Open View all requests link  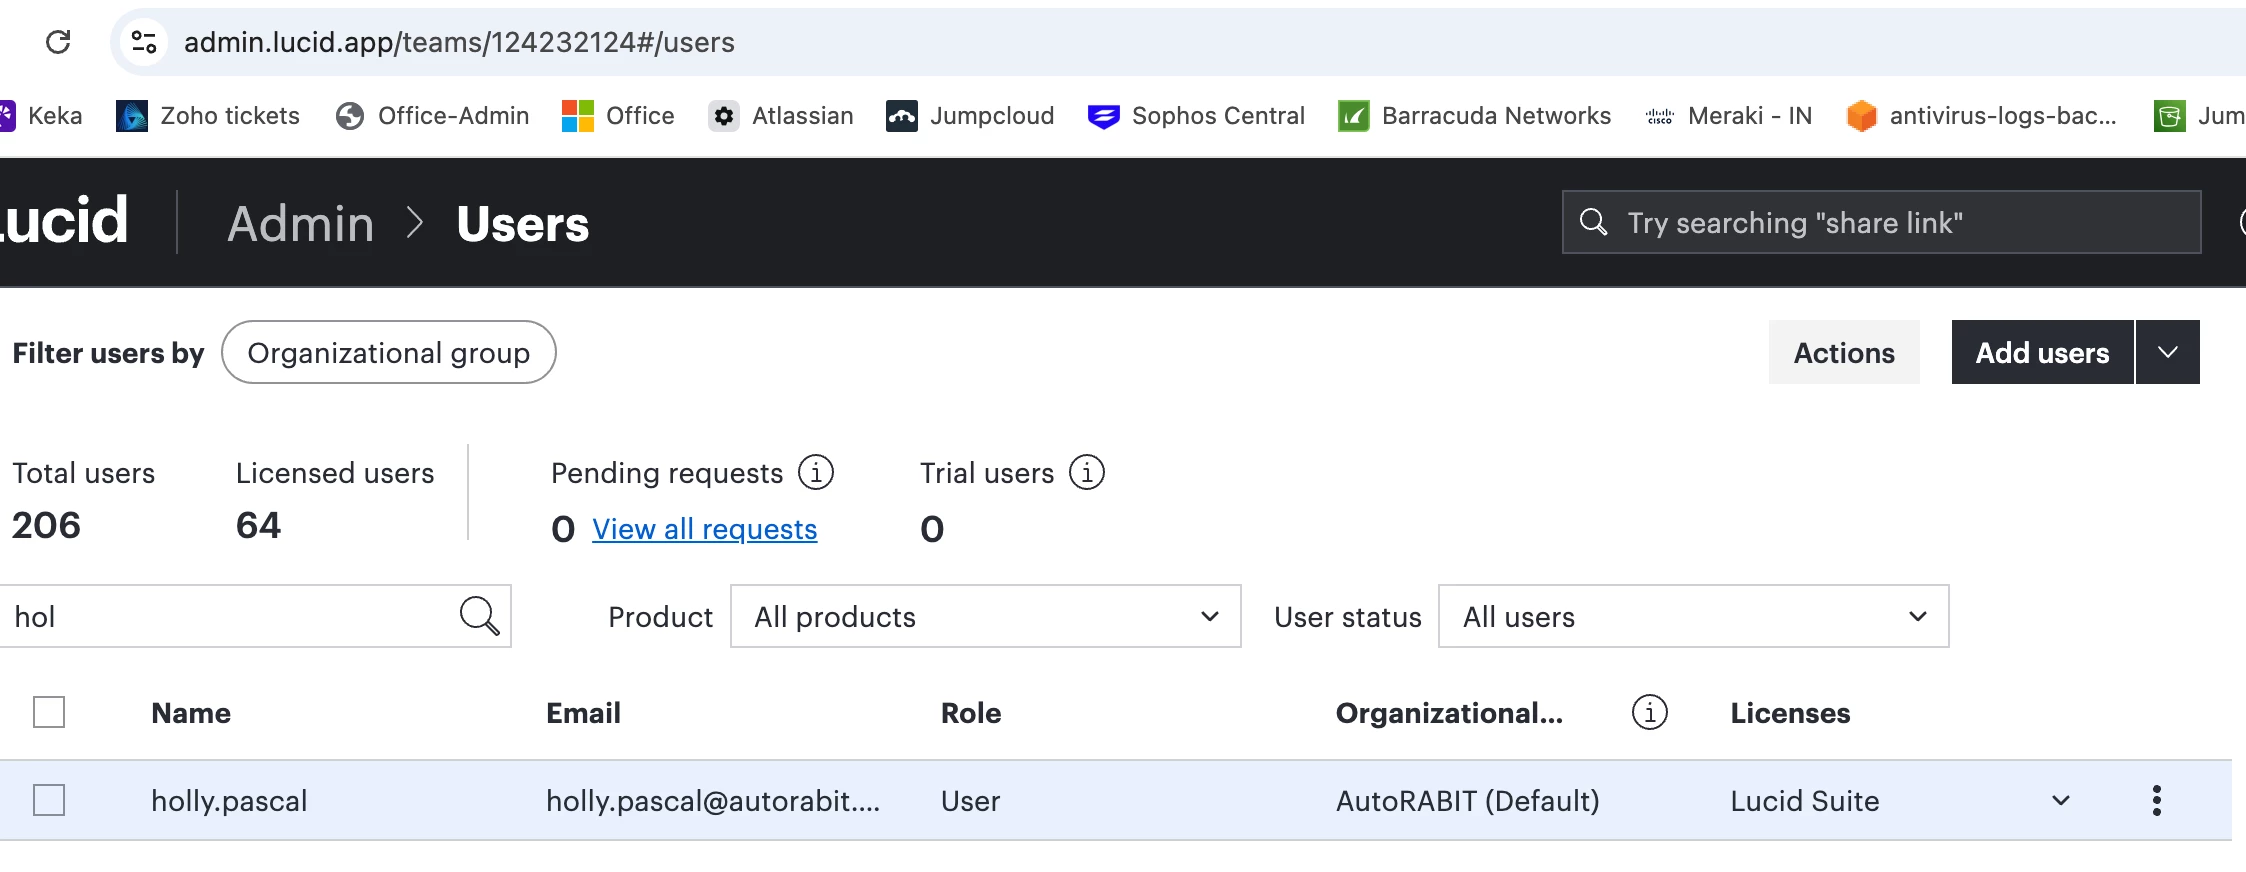[x=705, y=529]
